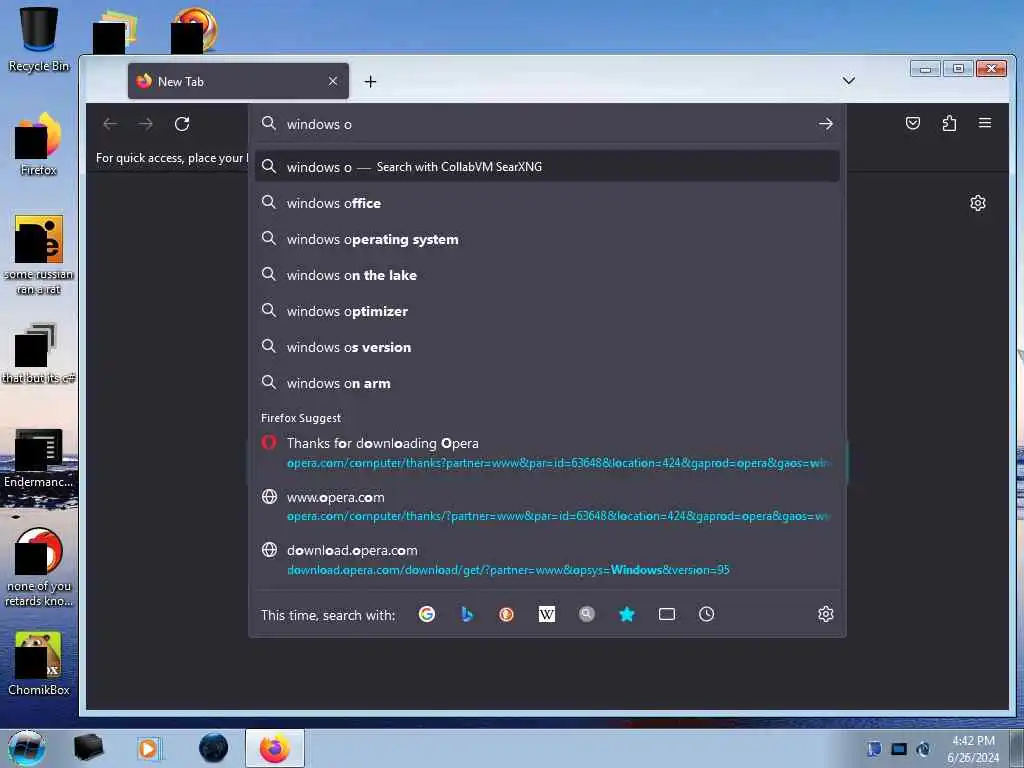Open a new tab with plus button
The image size is (1024, 768).
[x=370, y=82]
